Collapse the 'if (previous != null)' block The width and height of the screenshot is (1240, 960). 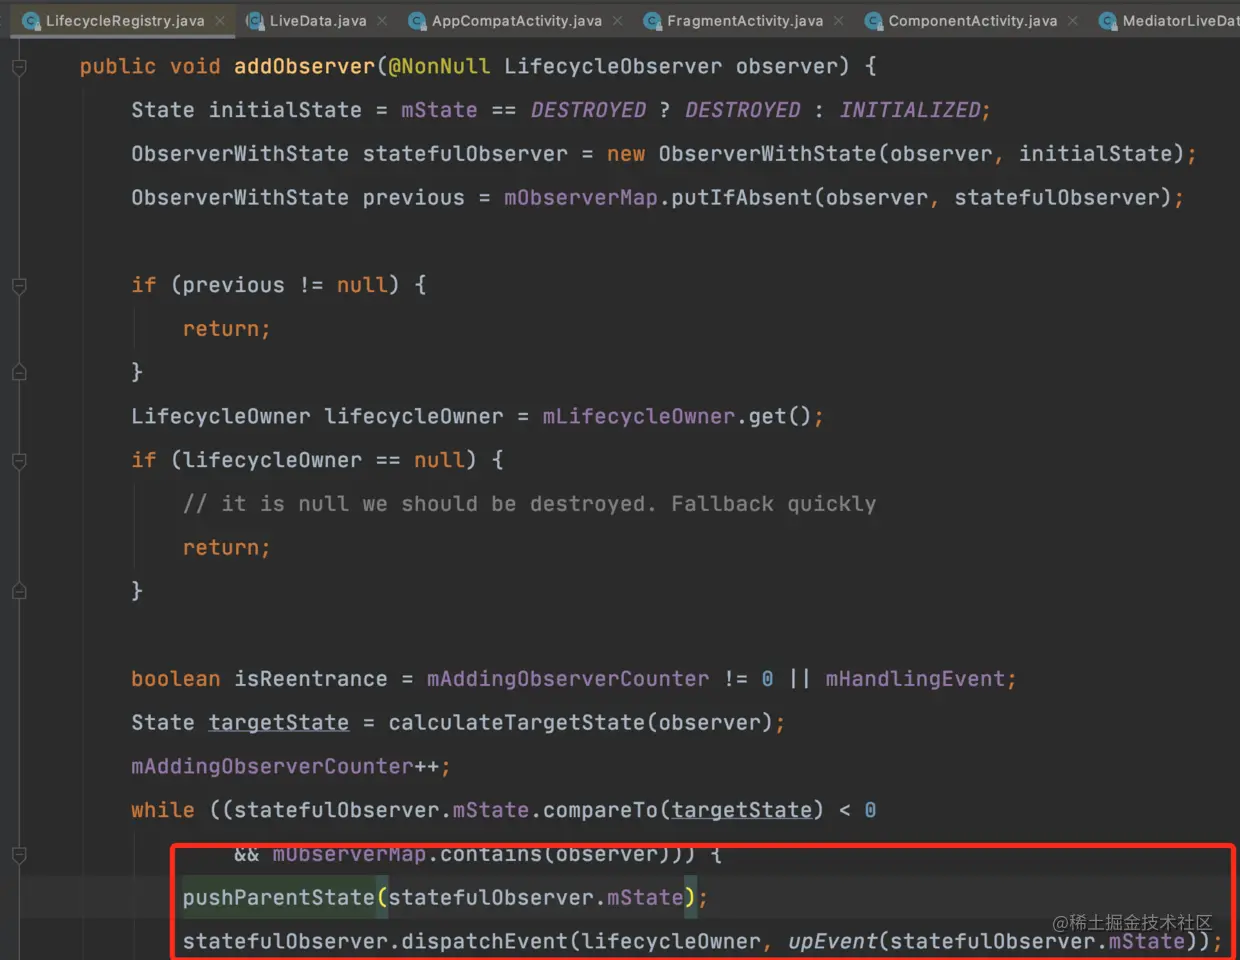19,286
